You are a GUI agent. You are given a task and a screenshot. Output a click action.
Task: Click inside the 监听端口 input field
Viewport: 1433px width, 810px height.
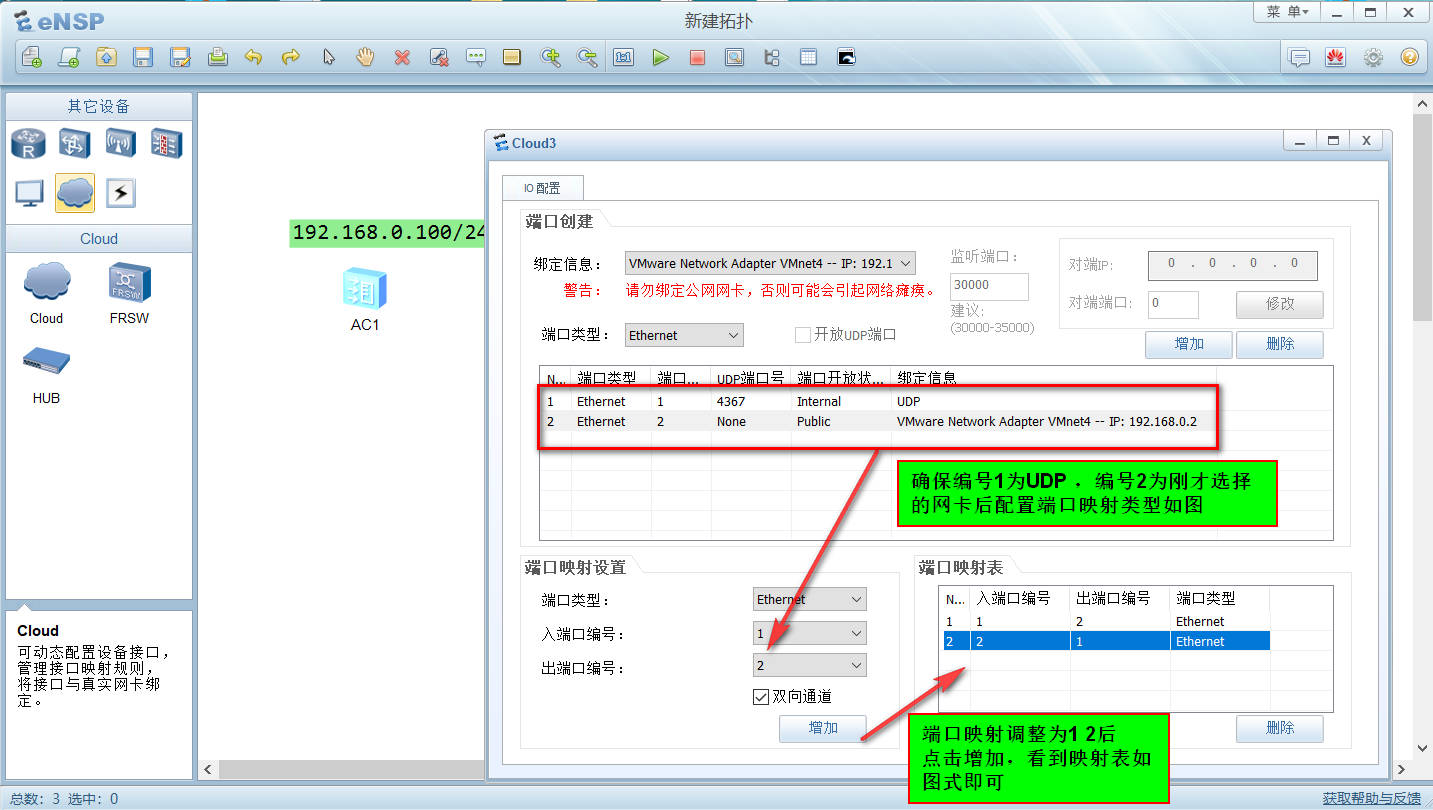(988, 286)
